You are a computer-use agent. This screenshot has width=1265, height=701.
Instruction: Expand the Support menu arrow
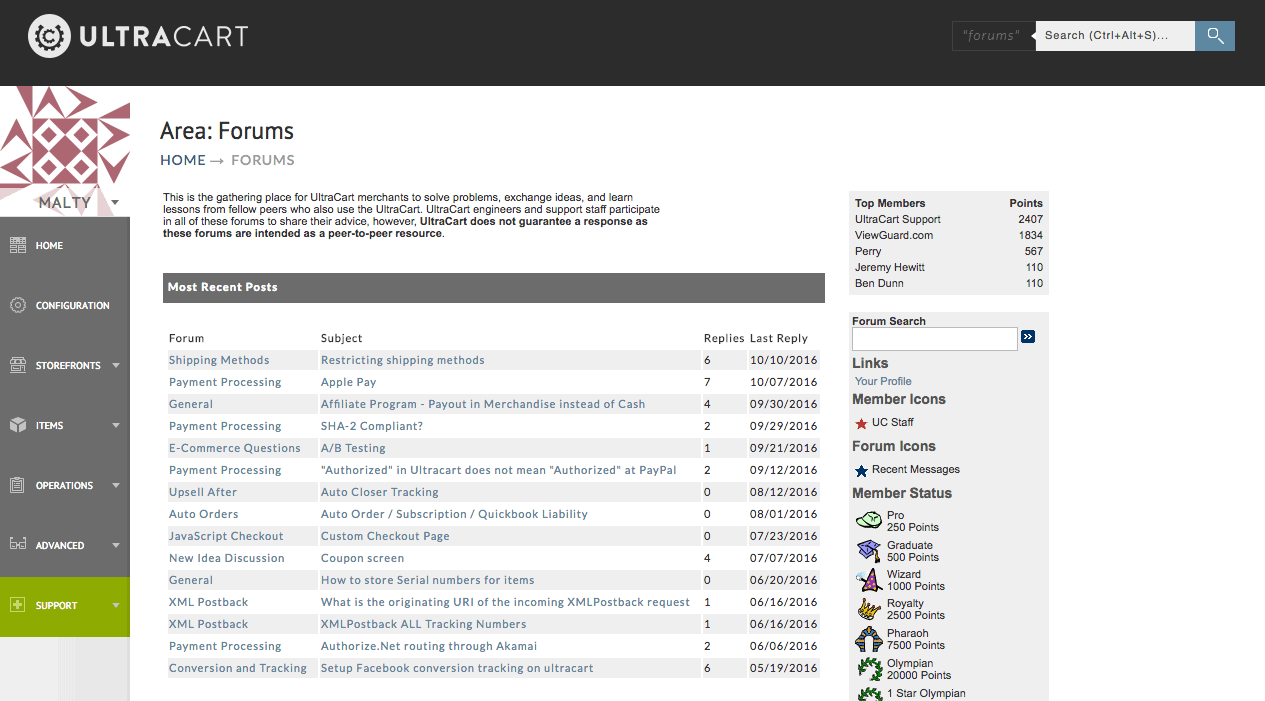[x=116, y=606]
